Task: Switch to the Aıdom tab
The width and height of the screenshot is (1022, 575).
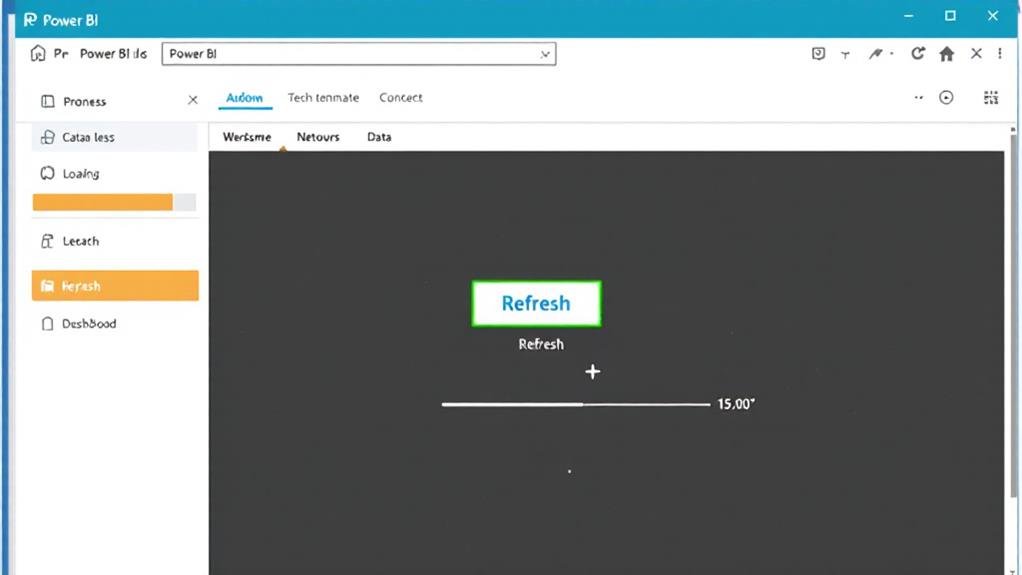Action: tap(244, 98)
